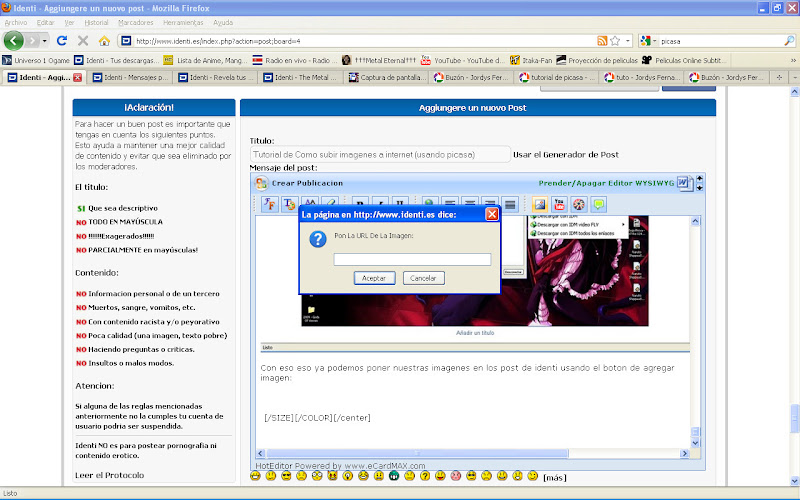Screen dimensions: 800x500
Task: Switch to the Identi - The Metal tab
Action: [x=301, y=78]
